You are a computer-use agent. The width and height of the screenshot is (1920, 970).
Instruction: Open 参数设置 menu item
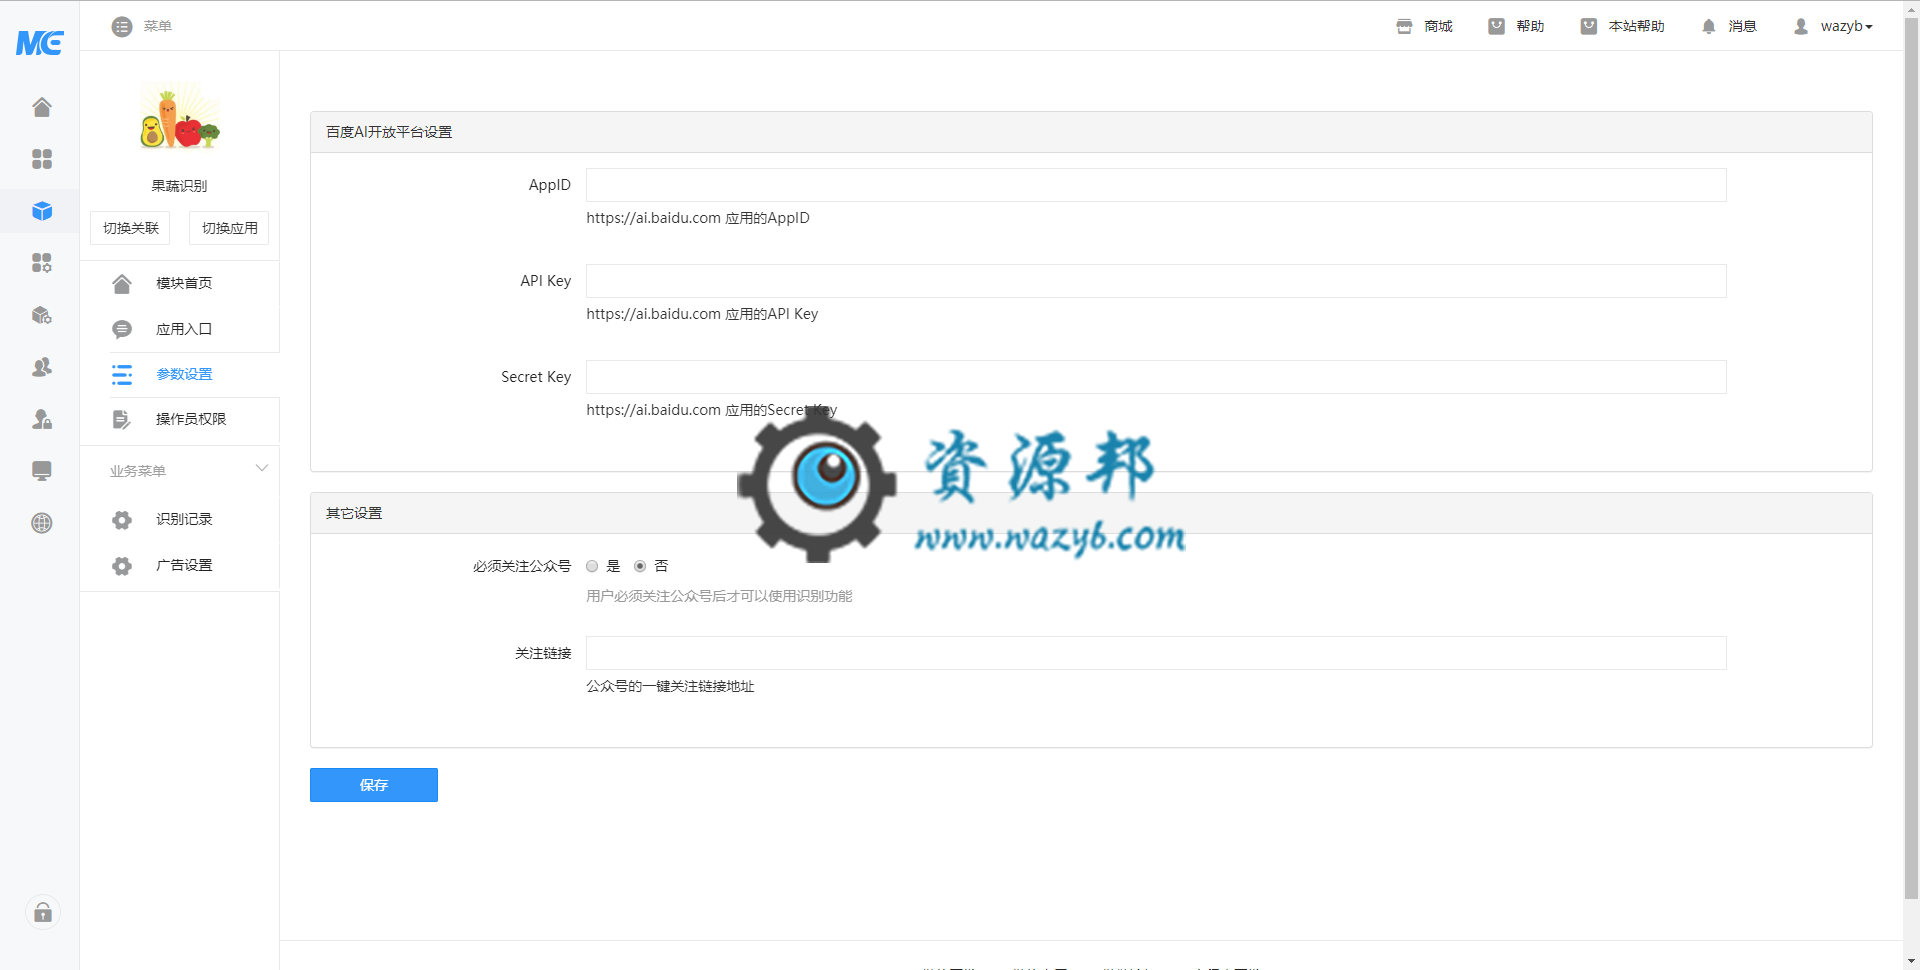pos(184,374)
